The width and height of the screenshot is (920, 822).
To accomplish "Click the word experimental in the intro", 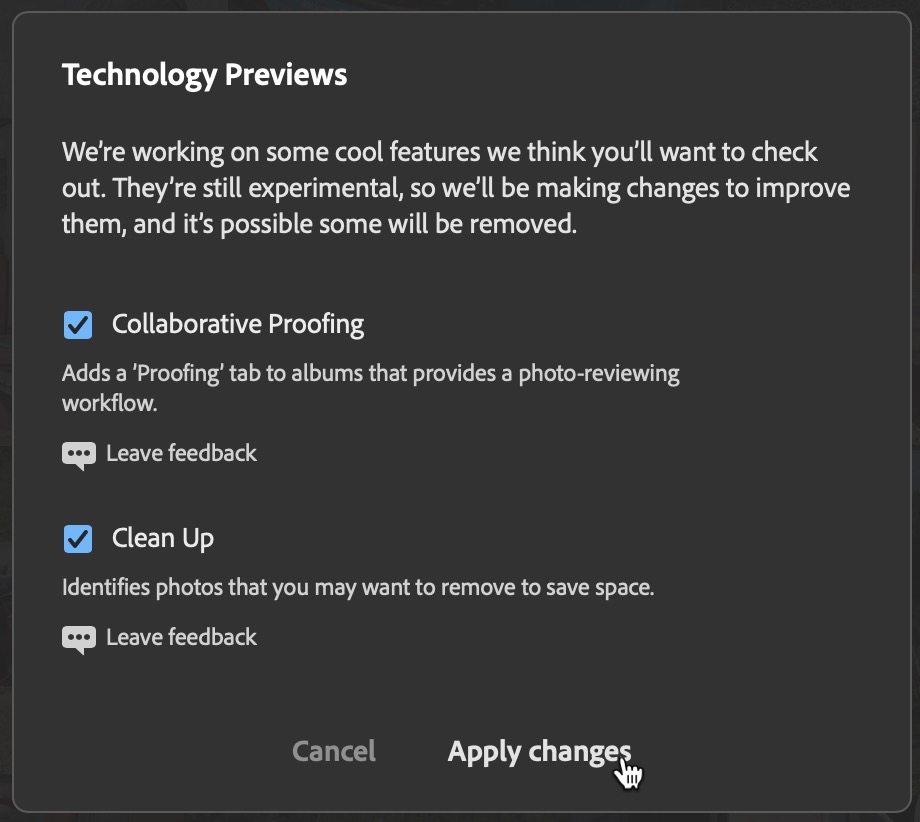I will coord(326,189).
